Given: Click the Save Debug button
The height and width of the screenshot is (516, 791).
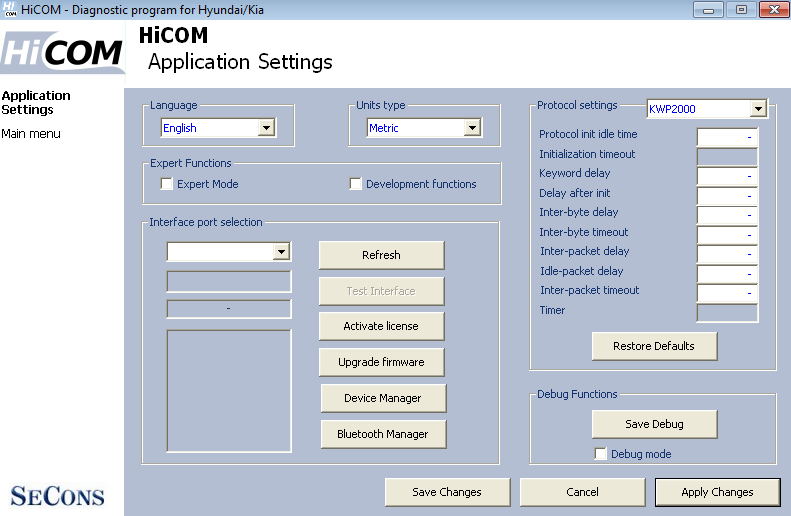Looking at the screenshot, I should pyautogui.click(x=654, y=424).
